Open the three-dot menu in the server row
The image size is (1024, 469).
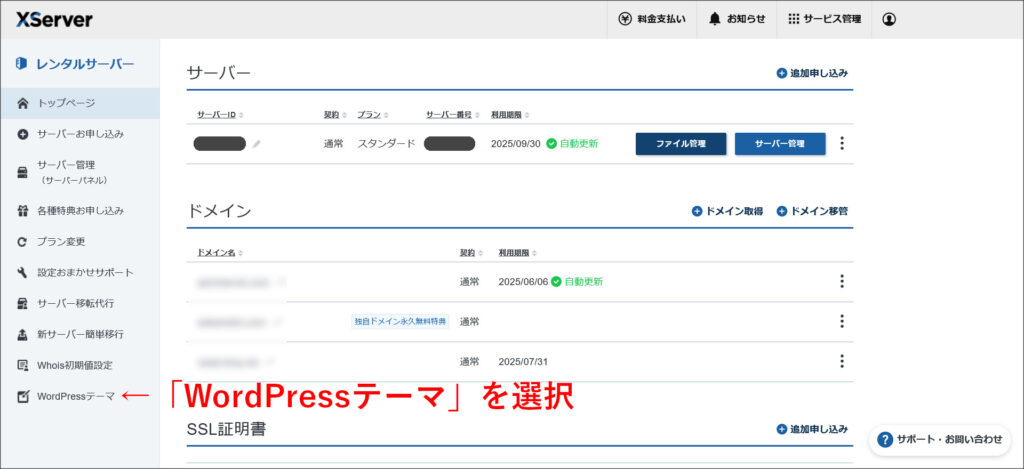click(x=842, y=143)
